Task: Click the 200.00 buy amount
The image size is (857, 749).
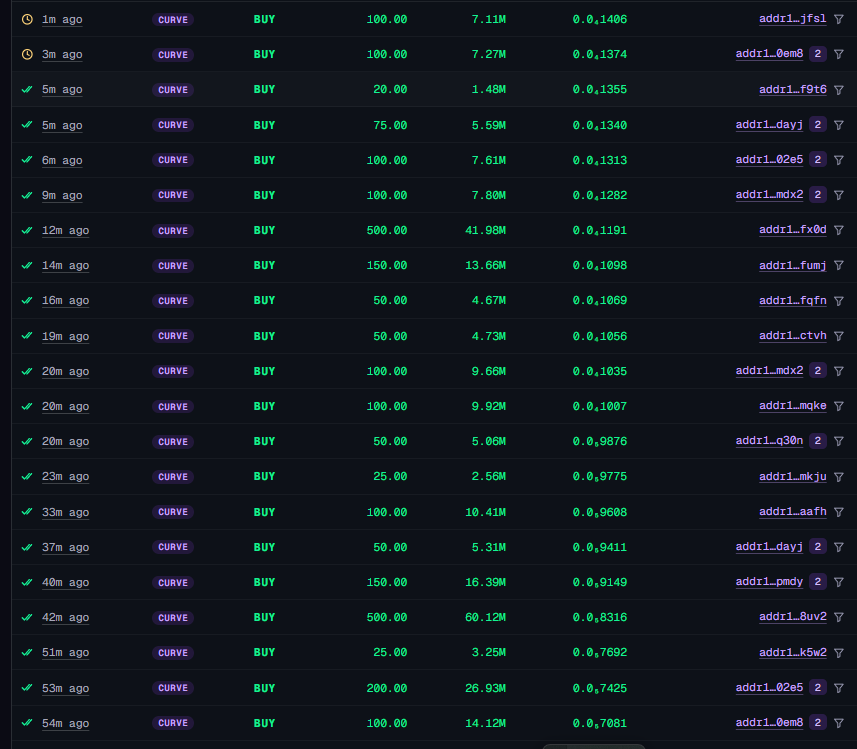Action: 387,688
